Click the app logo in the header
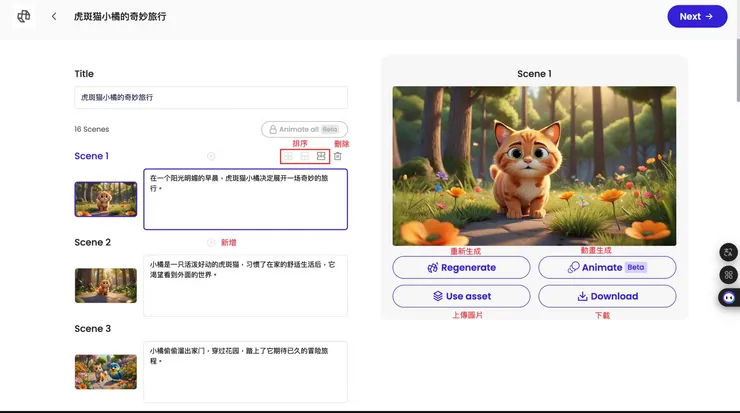The width and height of the screenshot is (740, 413). point(24,17)
